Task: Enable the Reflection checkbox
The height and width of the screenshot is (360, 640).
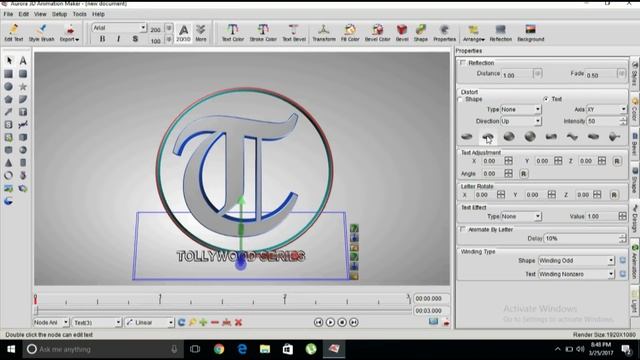Action: coord(462,62)
